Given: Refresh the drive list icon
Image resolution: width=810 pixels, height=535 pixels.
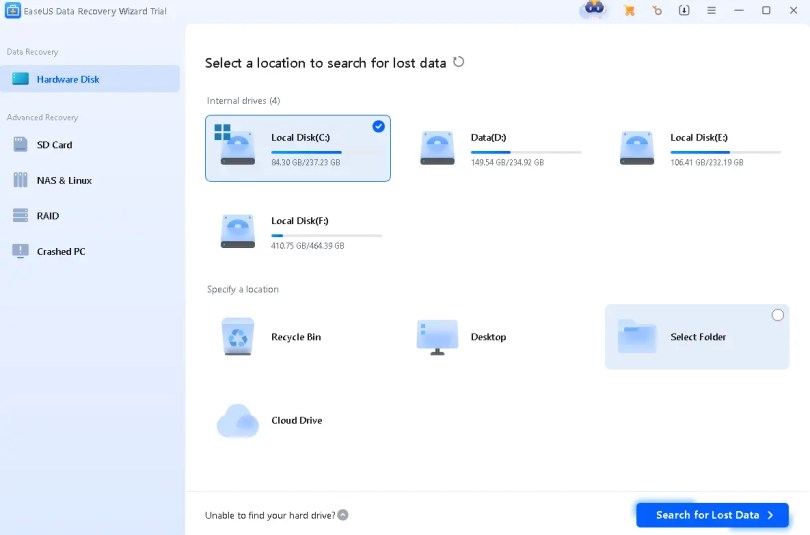Looking at the screenshot, I should pyautogui.click(x=458, y=62).
